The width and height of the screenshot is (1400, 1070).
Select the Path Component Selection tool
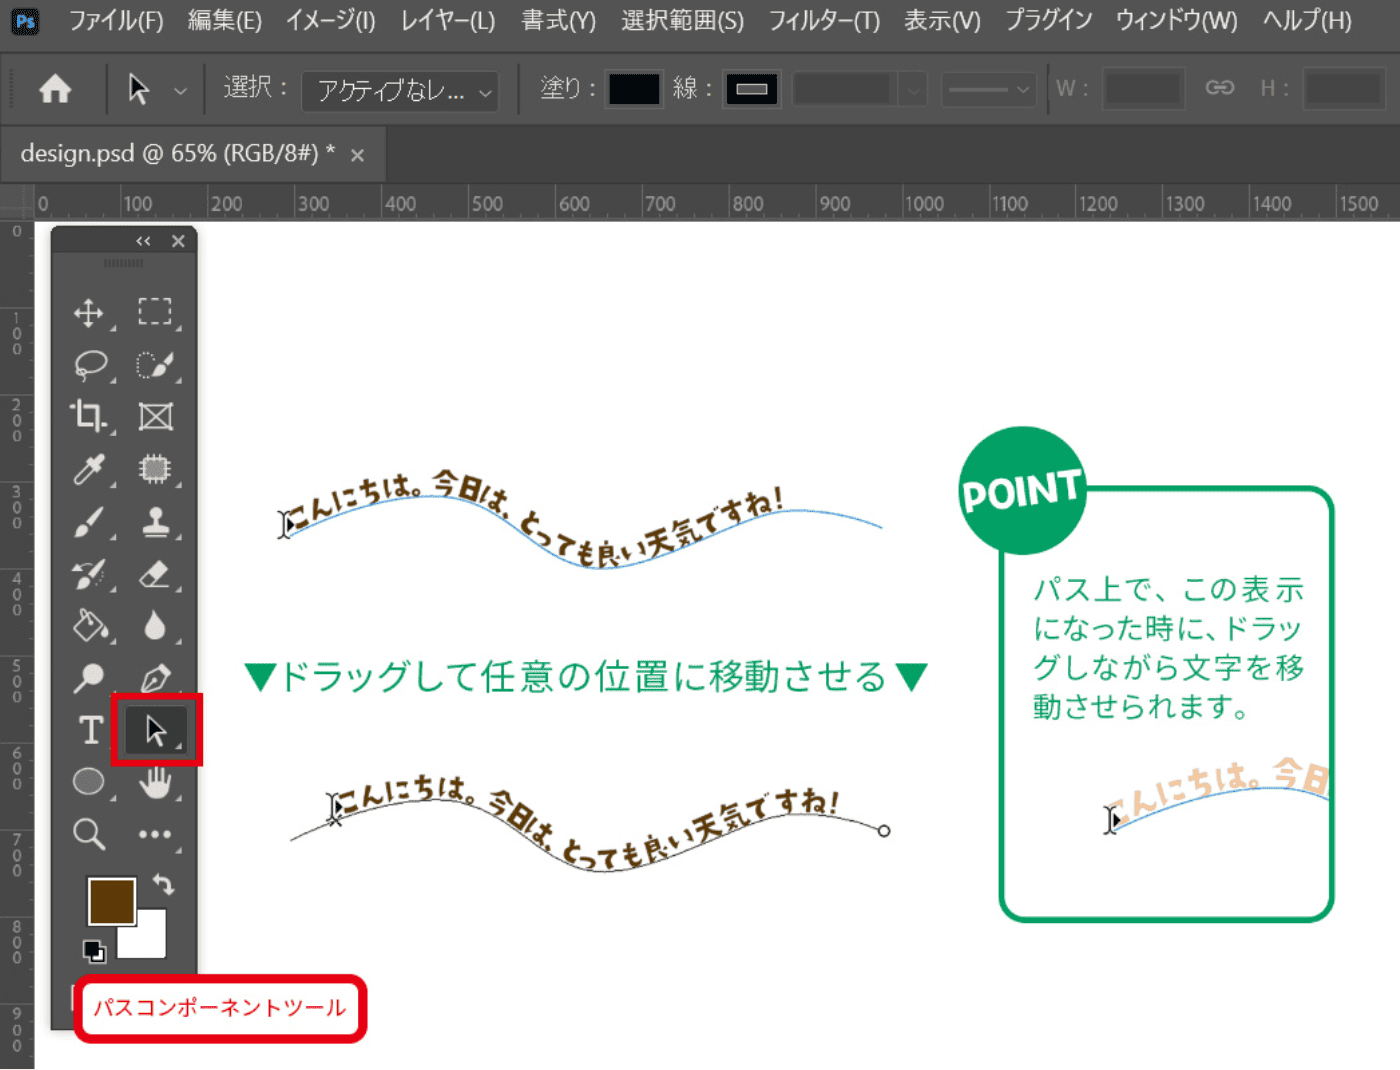156,731
